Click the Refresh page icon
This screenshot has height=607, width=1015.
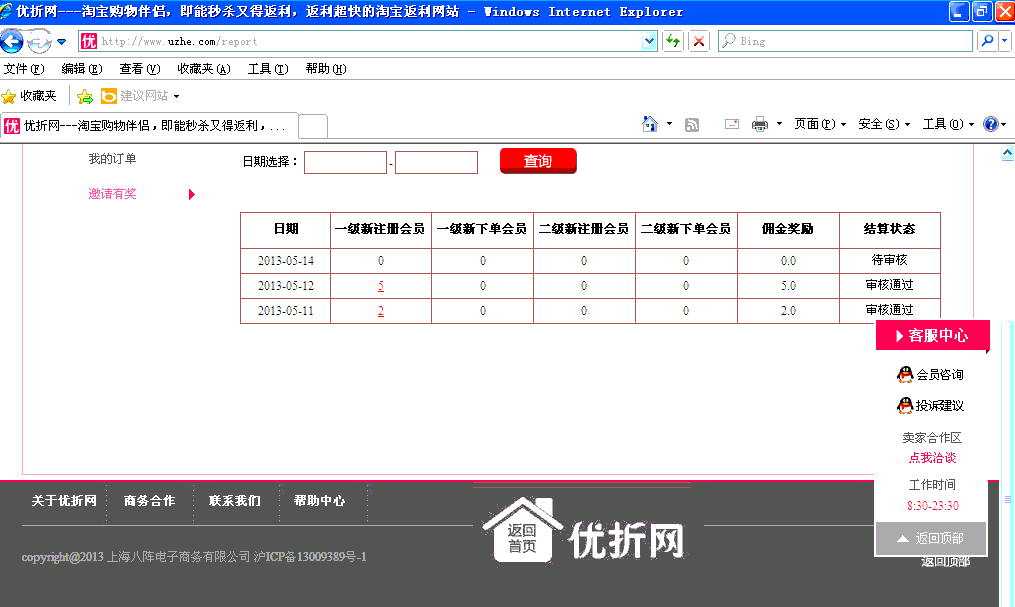673,41
